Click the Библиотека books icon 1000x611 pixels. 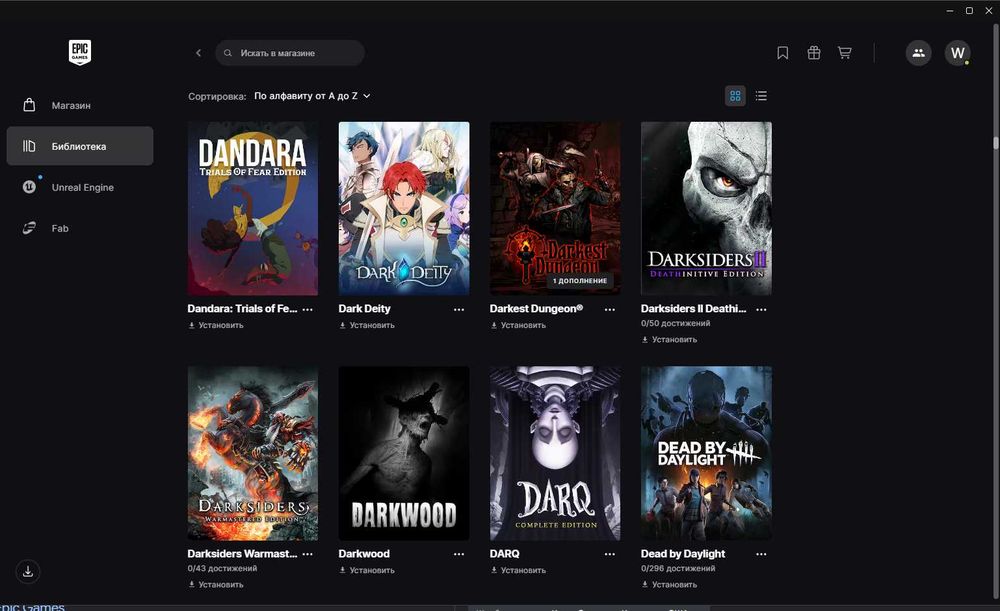(29, 146)
